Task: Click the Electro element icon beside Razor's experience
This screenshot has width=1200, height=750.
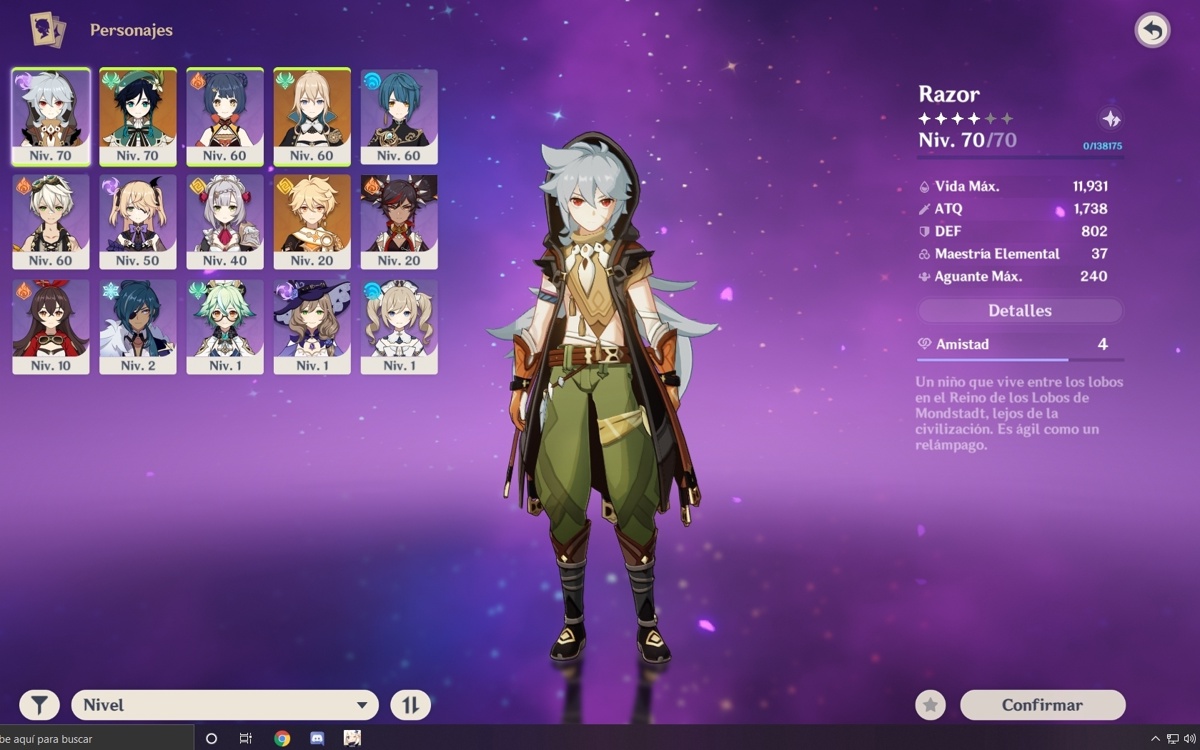Action: coord(1112,116)
